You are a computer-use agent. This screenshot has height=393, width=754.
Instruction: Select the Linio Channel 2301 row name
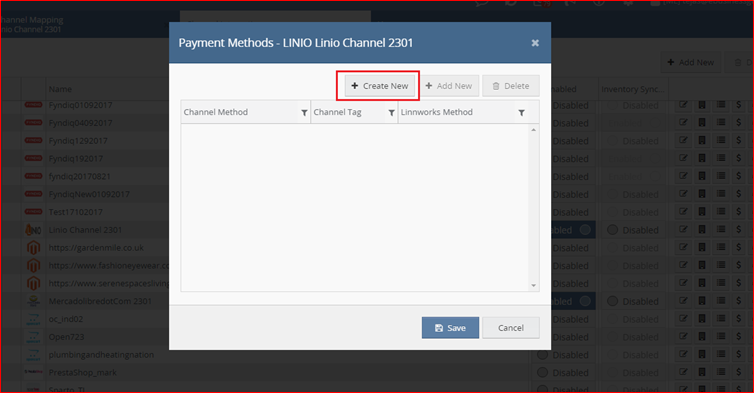point(85,230)
